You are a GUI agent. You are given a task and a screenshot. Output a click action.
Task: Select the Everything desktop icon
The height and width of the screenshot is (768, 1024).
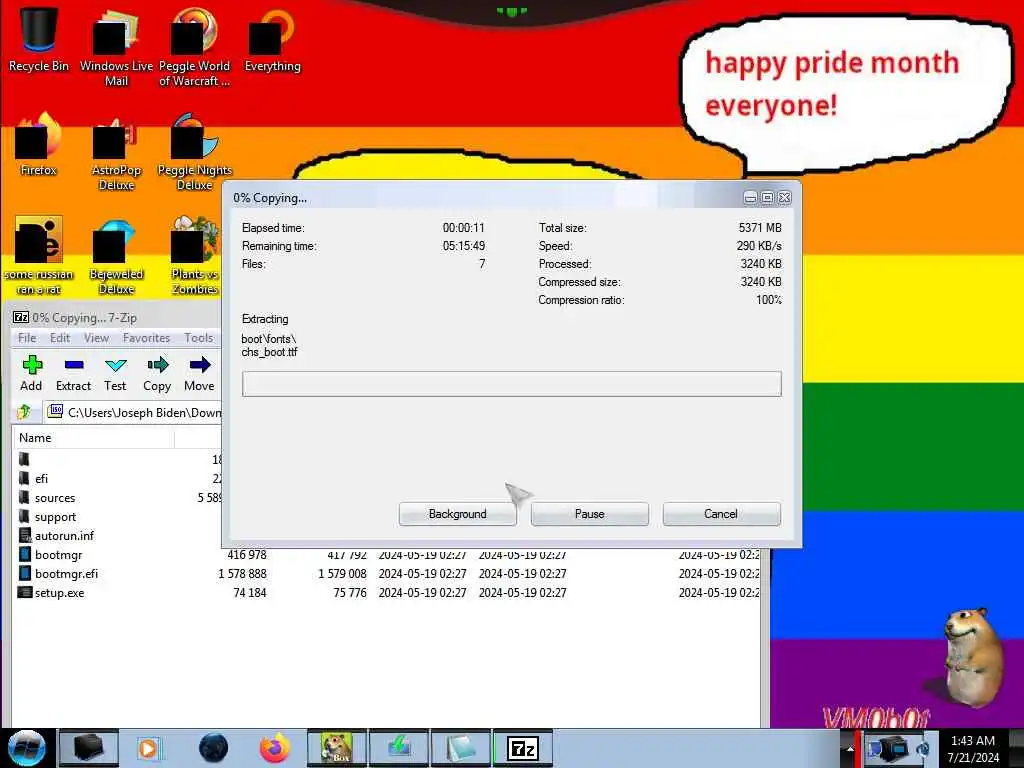pyautogui.click(x=272, y=39)
